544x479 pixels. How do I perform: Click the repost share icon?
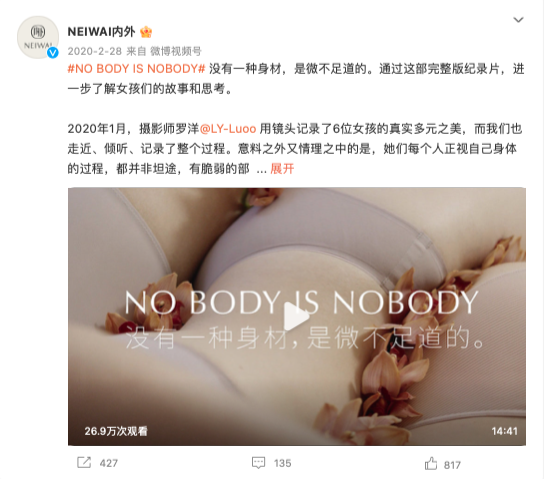84,463
